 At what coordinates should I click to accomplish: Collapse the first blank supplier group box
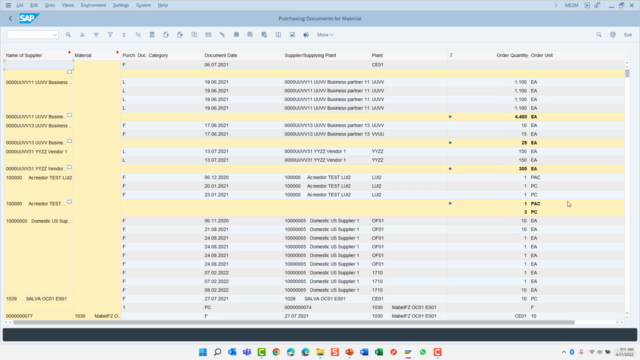coord(69,72)
